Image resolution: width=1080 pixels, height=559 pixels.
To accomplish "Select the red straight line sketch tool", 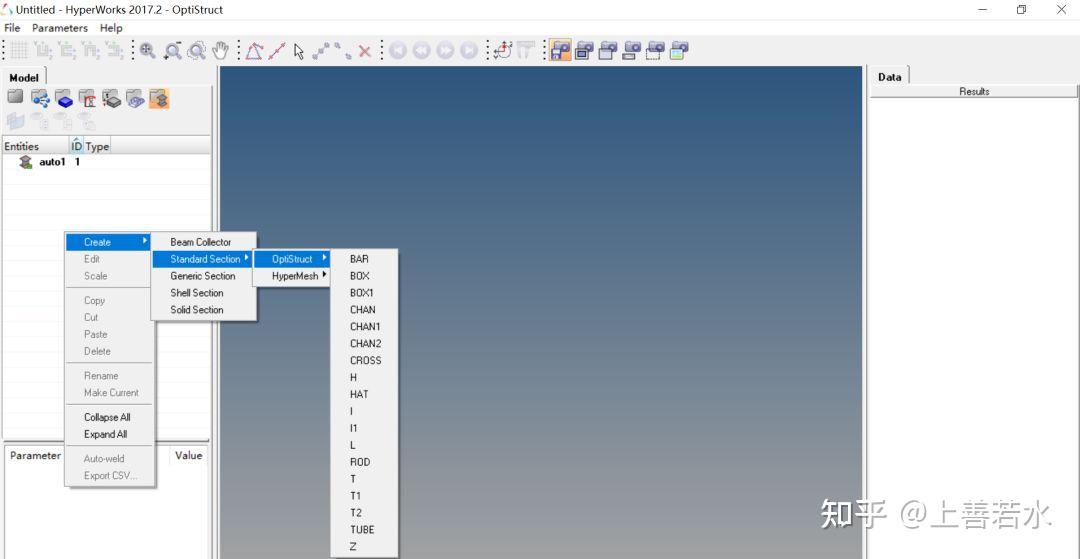I will click(276, 51).
